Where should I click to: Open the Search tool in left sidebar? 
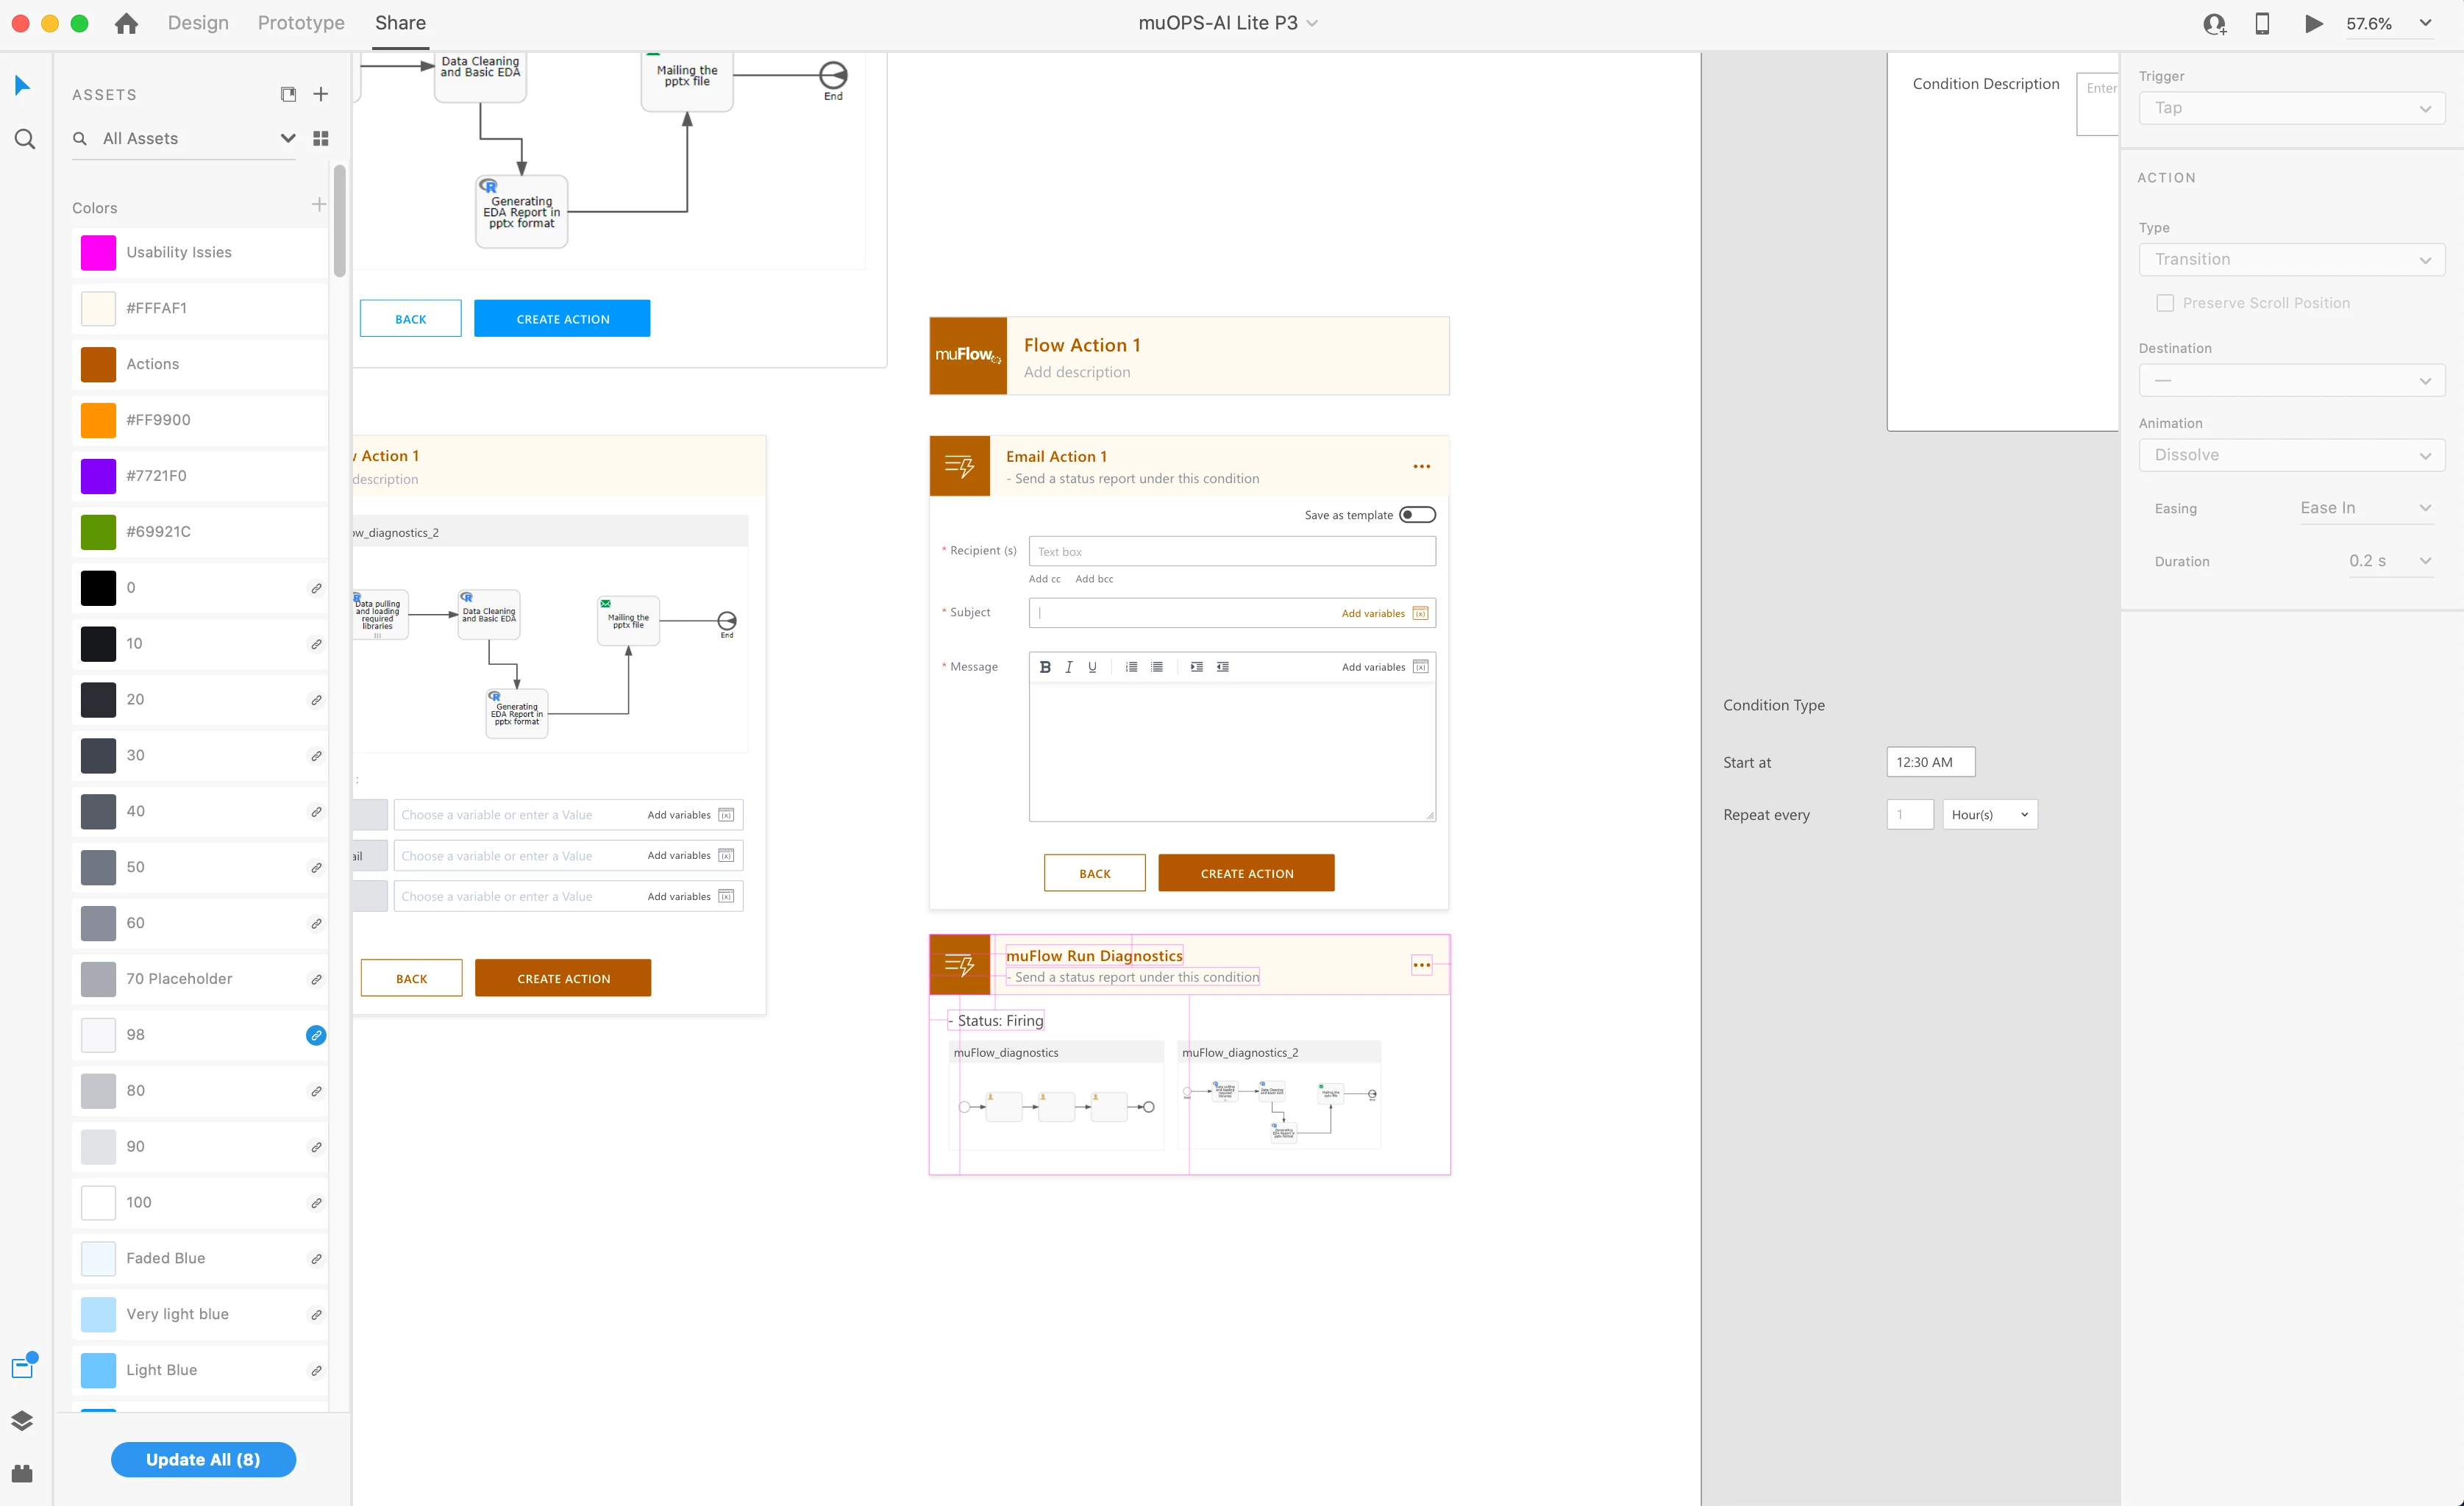(x=24, y=139)
